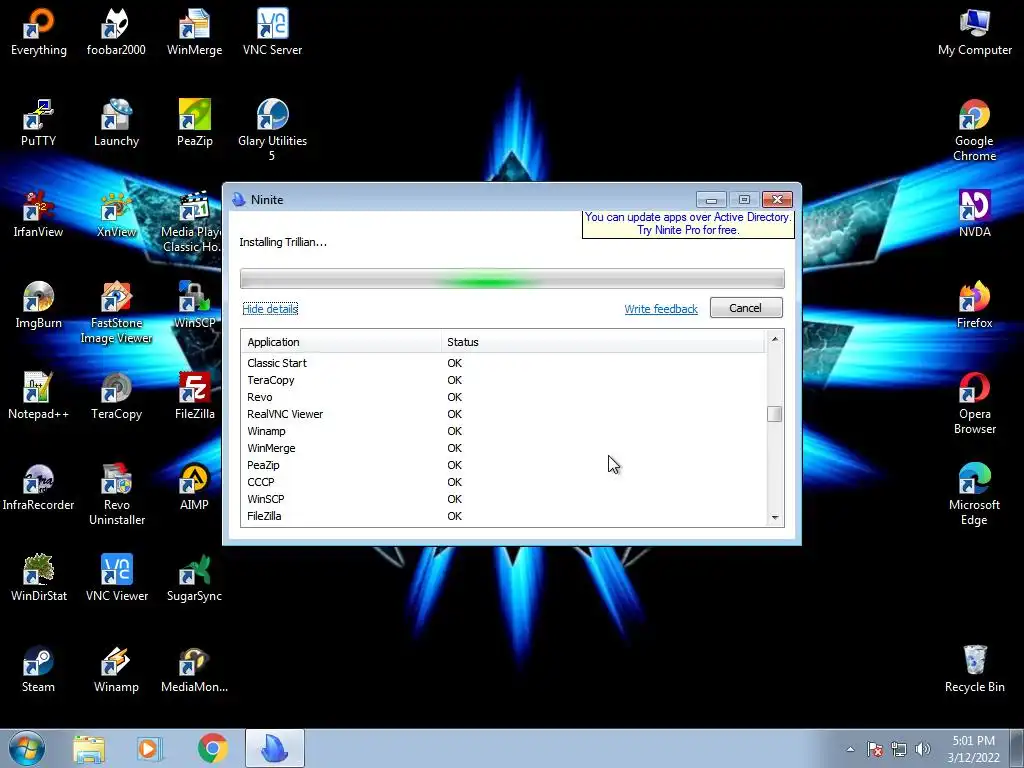
Task: Select the Steam desktop shortcut
Action: (39, 669)
